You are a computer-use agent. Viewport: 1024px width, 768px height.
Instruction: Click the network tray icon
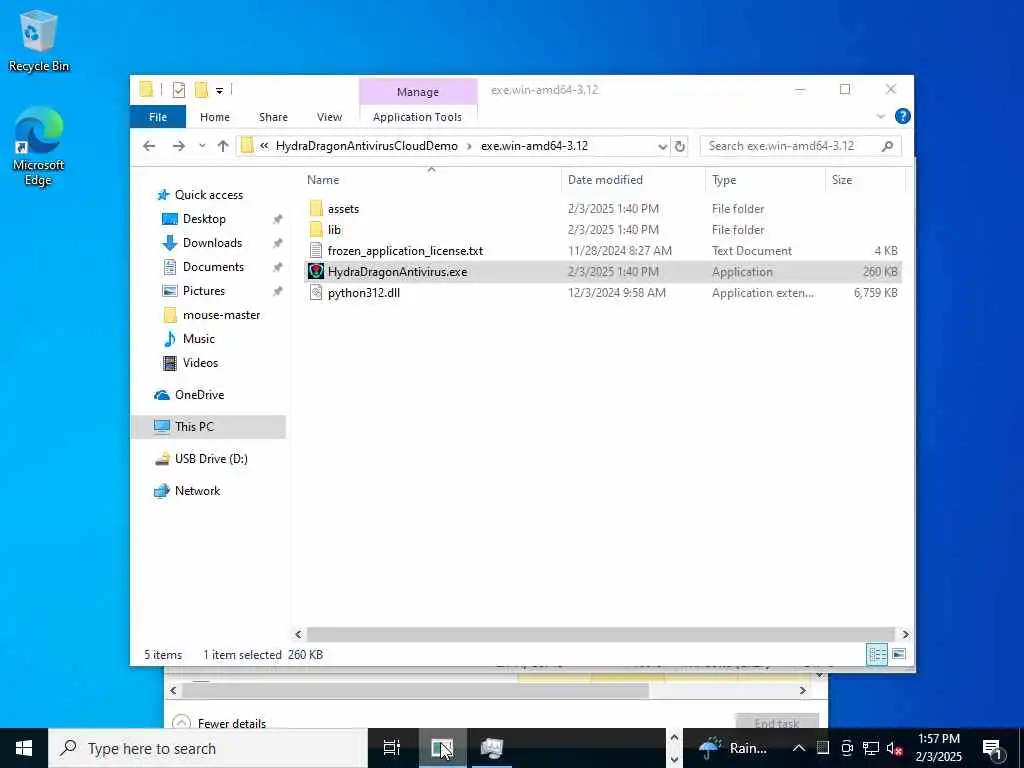[x=871, y=748]
